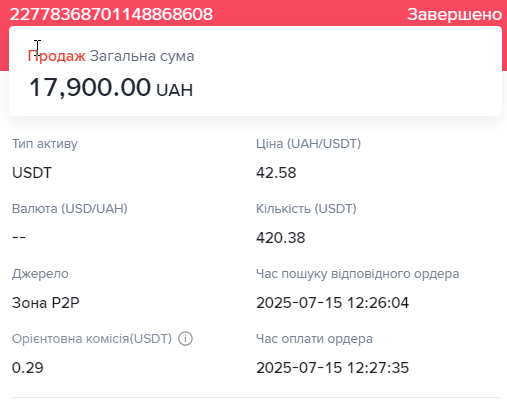The height and width of the screenshot is (400, 507).
Task: Click the Валюта (USD/UAH) label
Action: point(70,209)
